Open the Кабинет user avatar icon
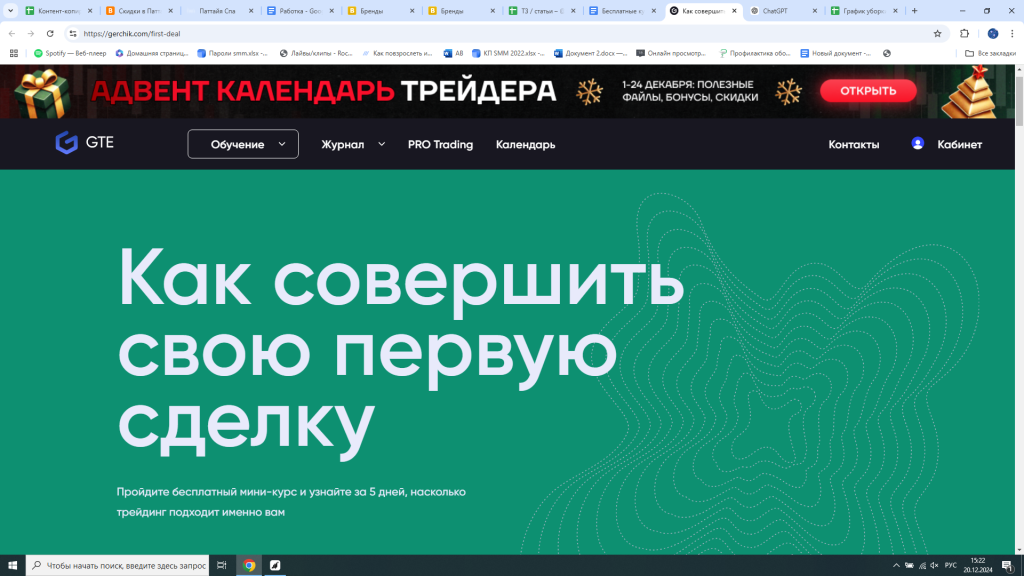Image resolution: width=1024 pixels, height=576 pixels. [x=918, y=144]
